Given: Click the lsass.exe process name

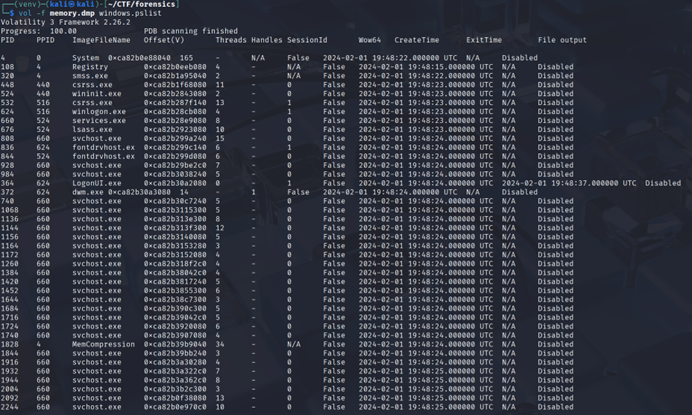Looking at the screenshot, I should 92,129.
